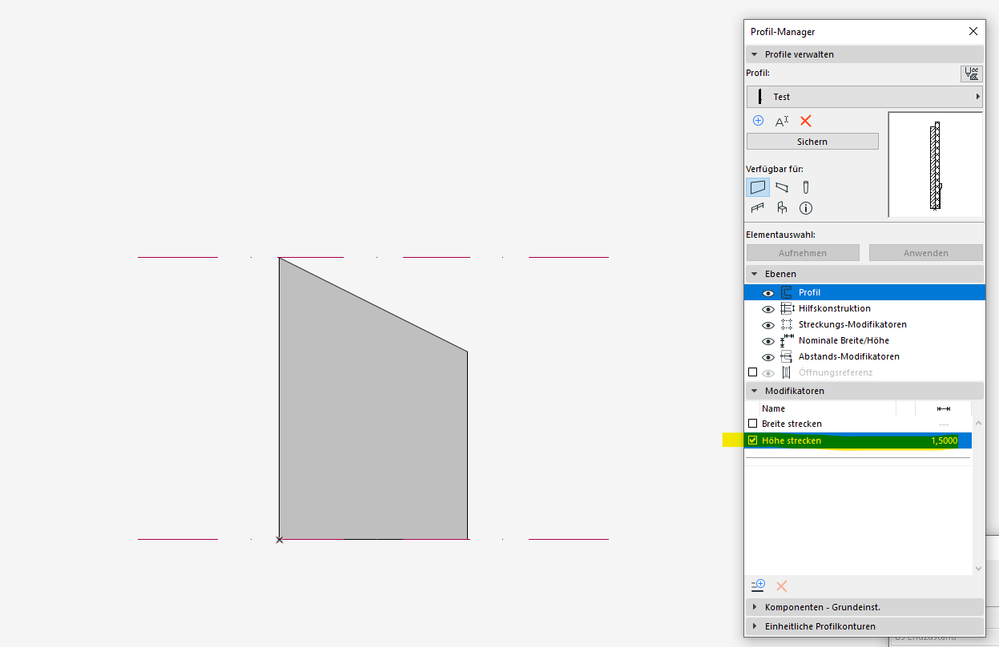Click the origin X marker at polygon corner
The height and width of the screenshot is (647, 999).
pyautogui.click(x=279, y=539)
